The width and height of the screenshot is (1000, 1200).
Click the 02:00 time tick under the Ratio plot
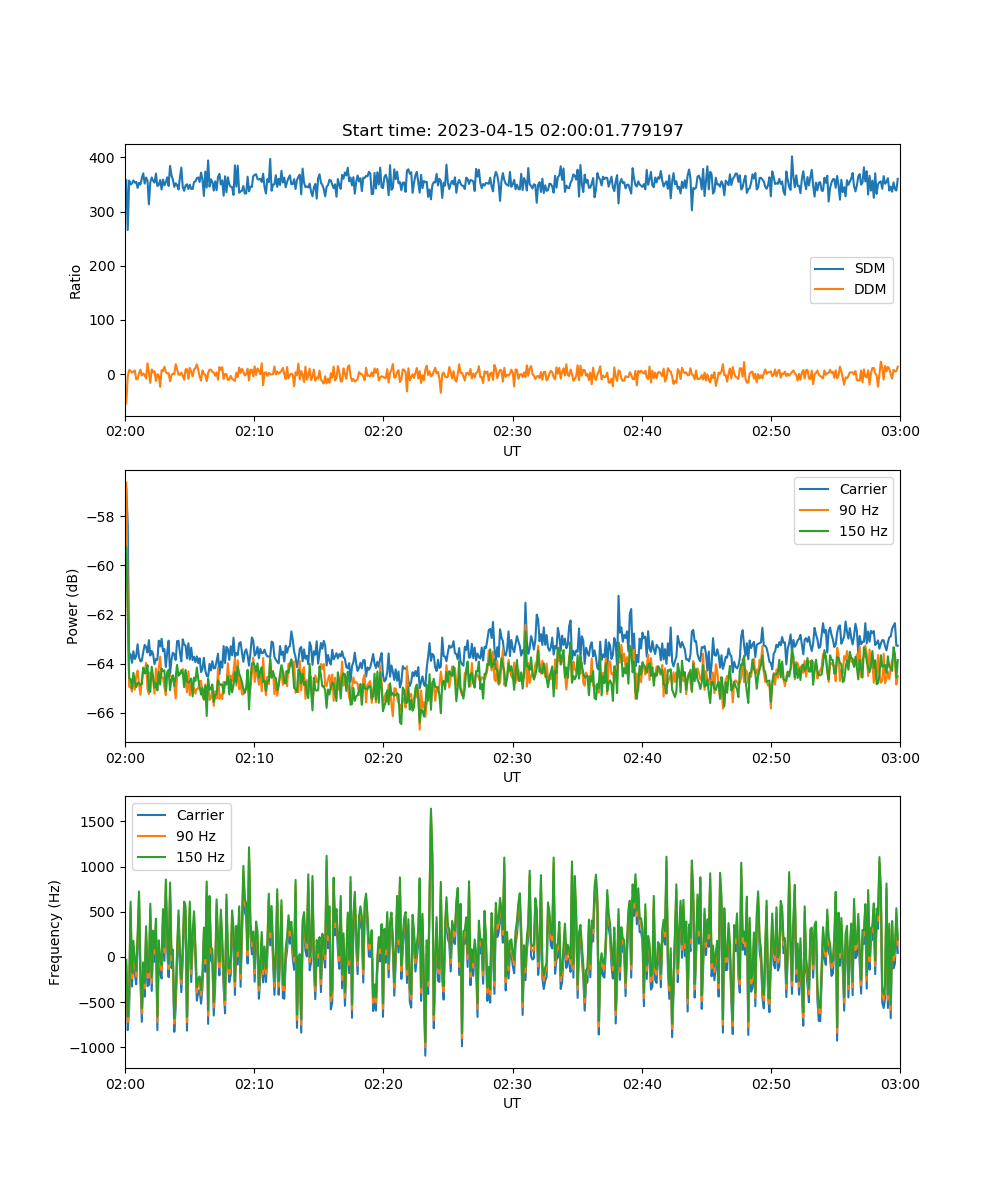pos(125,431)
